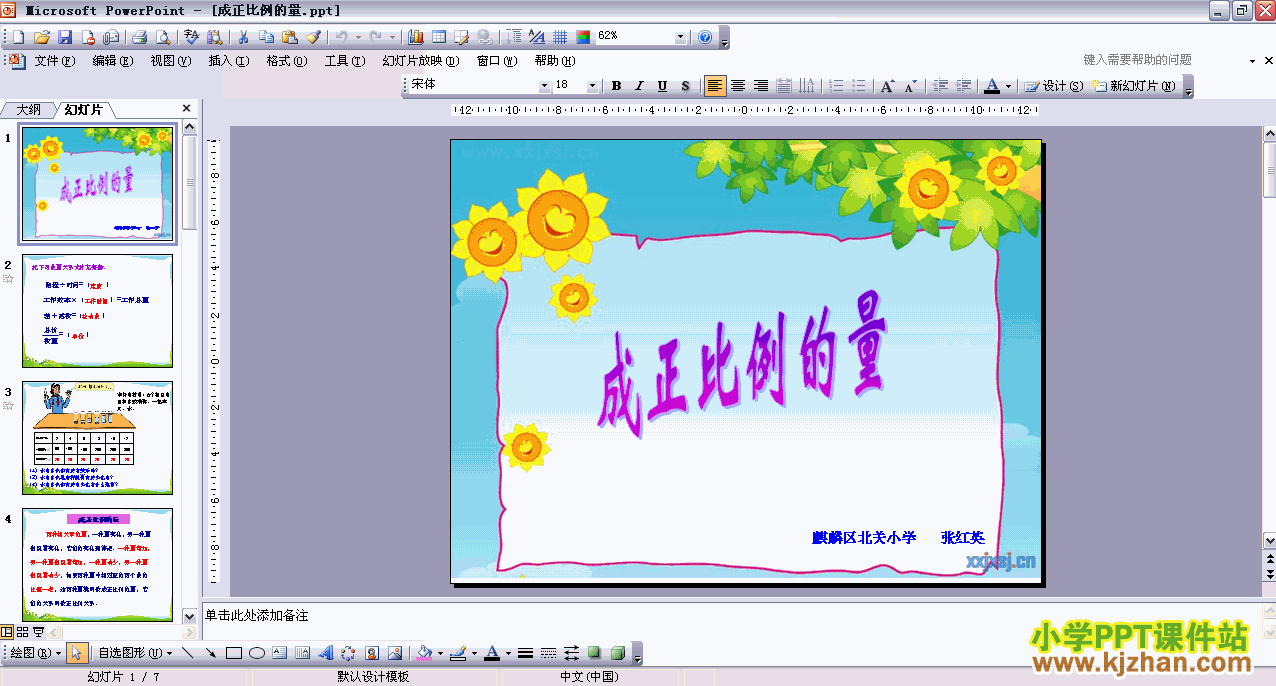Open the 插入 menu

pos(229,61)
